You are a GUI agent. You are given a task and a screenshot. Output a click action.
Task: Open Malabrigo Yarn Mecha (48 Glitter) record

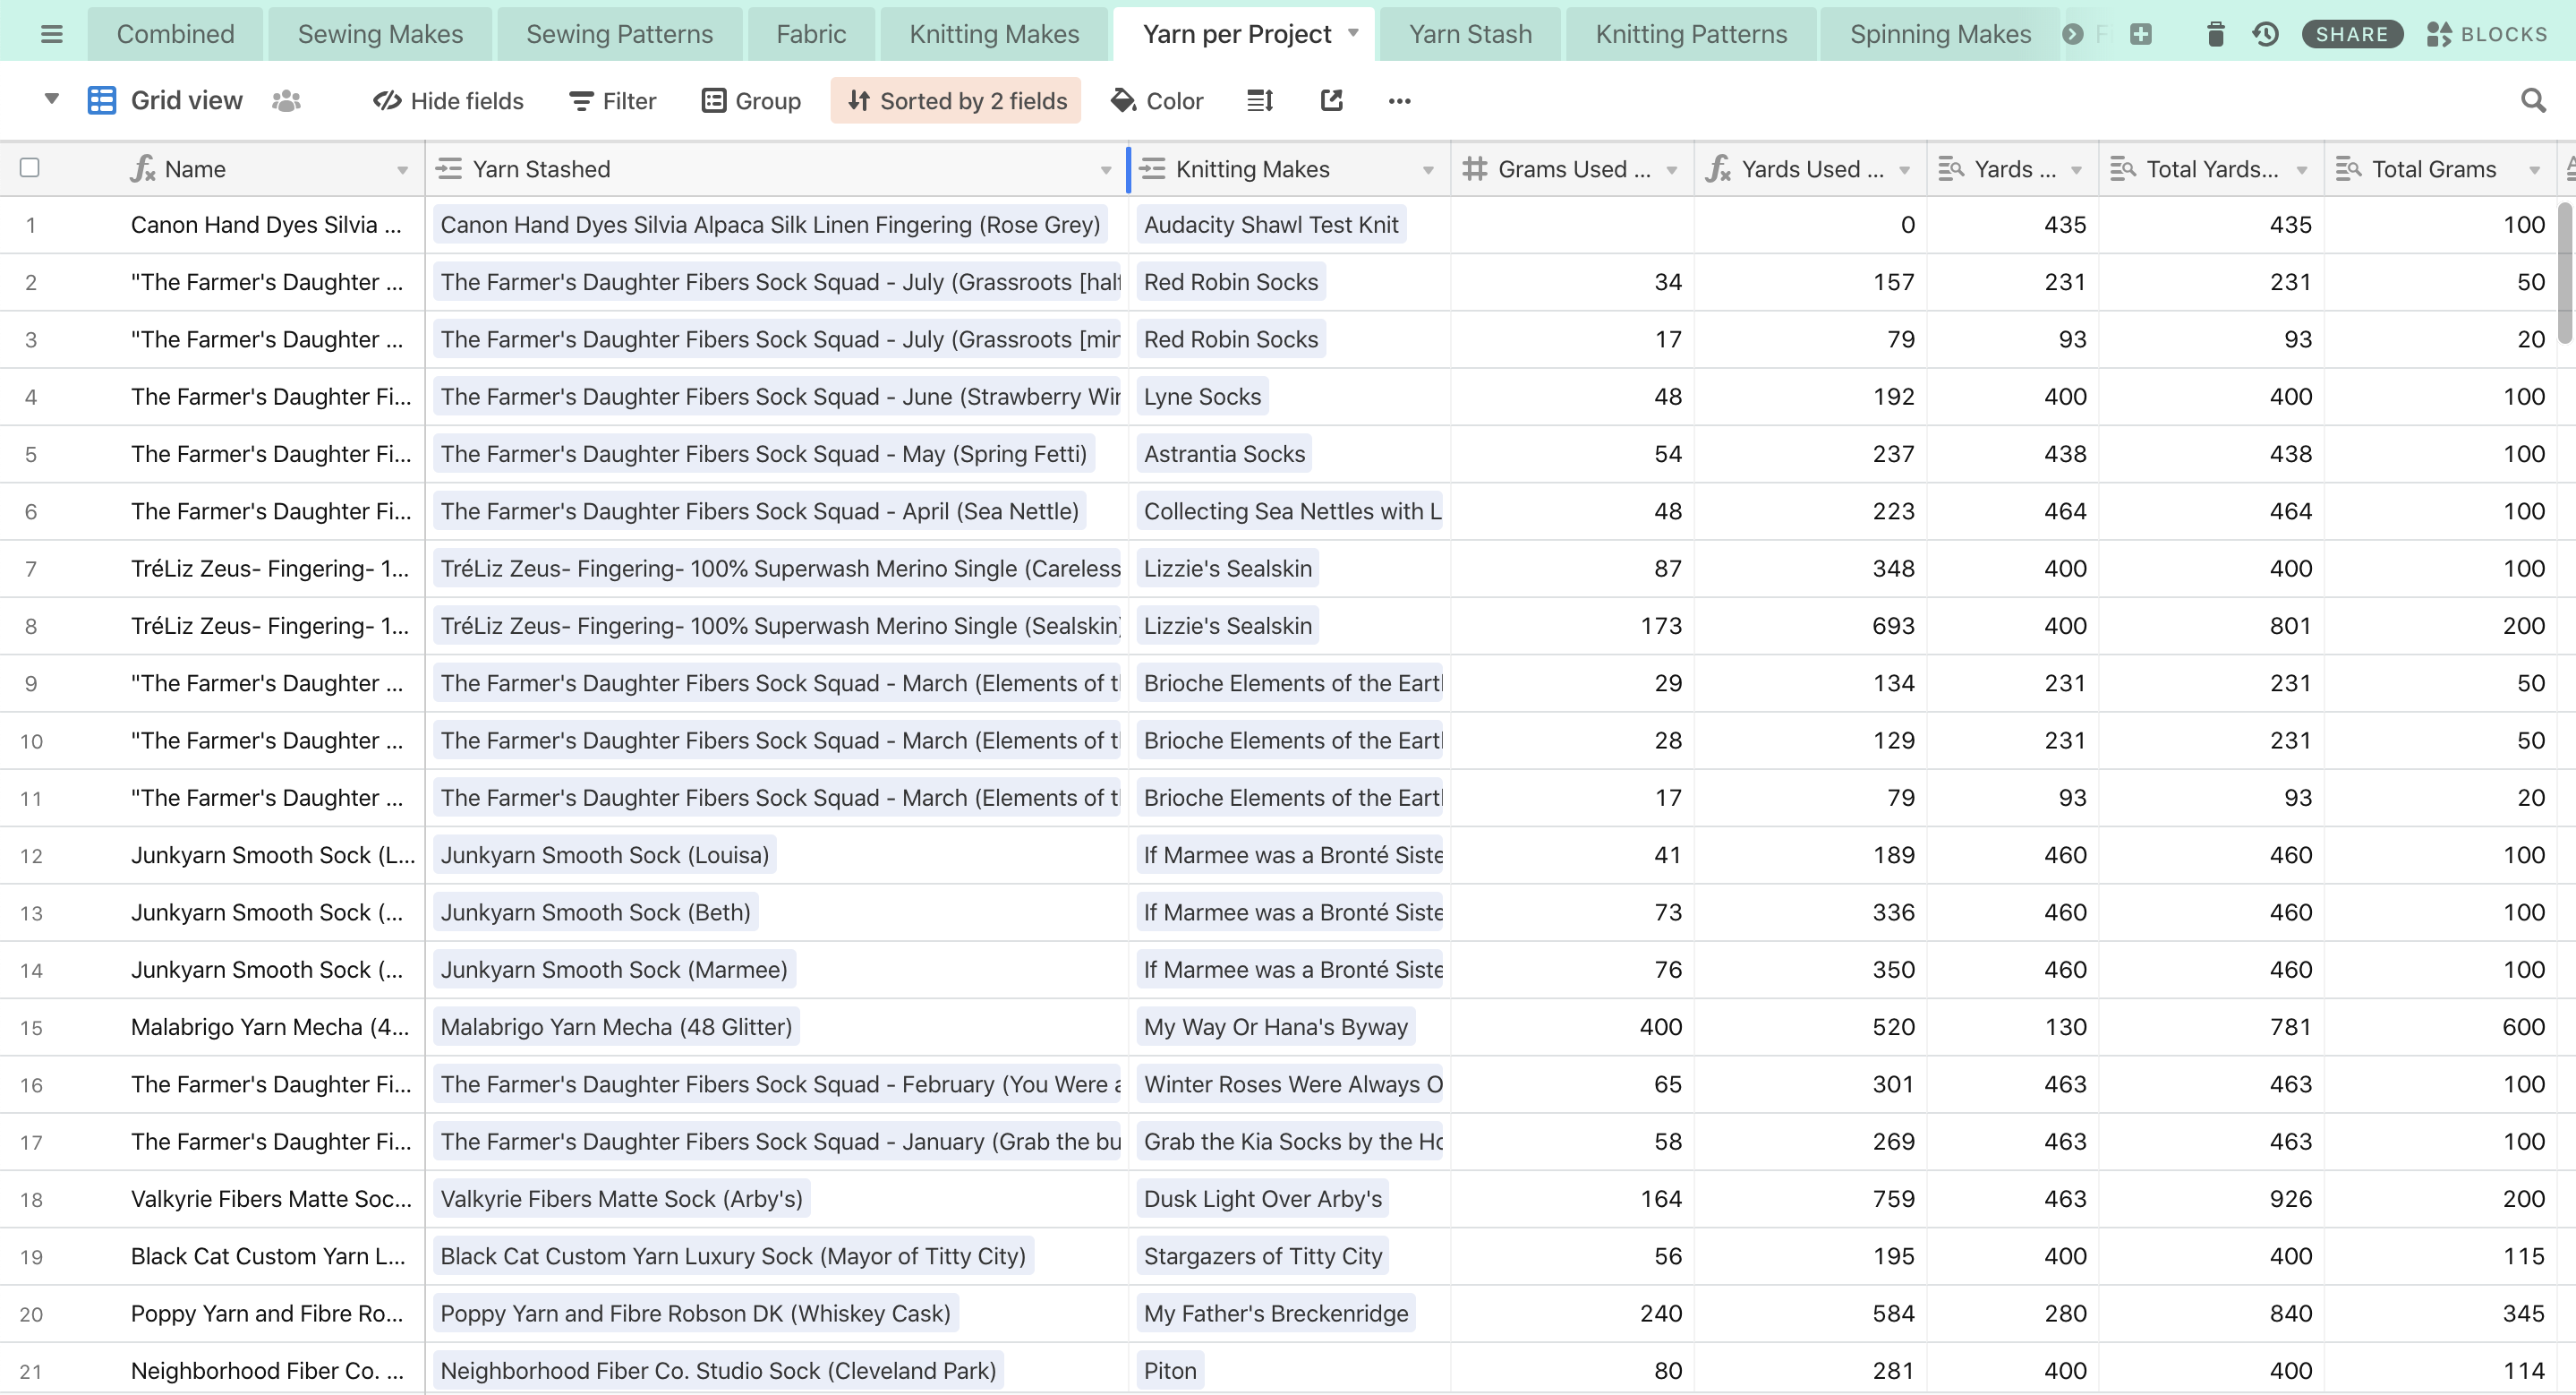616,1026
